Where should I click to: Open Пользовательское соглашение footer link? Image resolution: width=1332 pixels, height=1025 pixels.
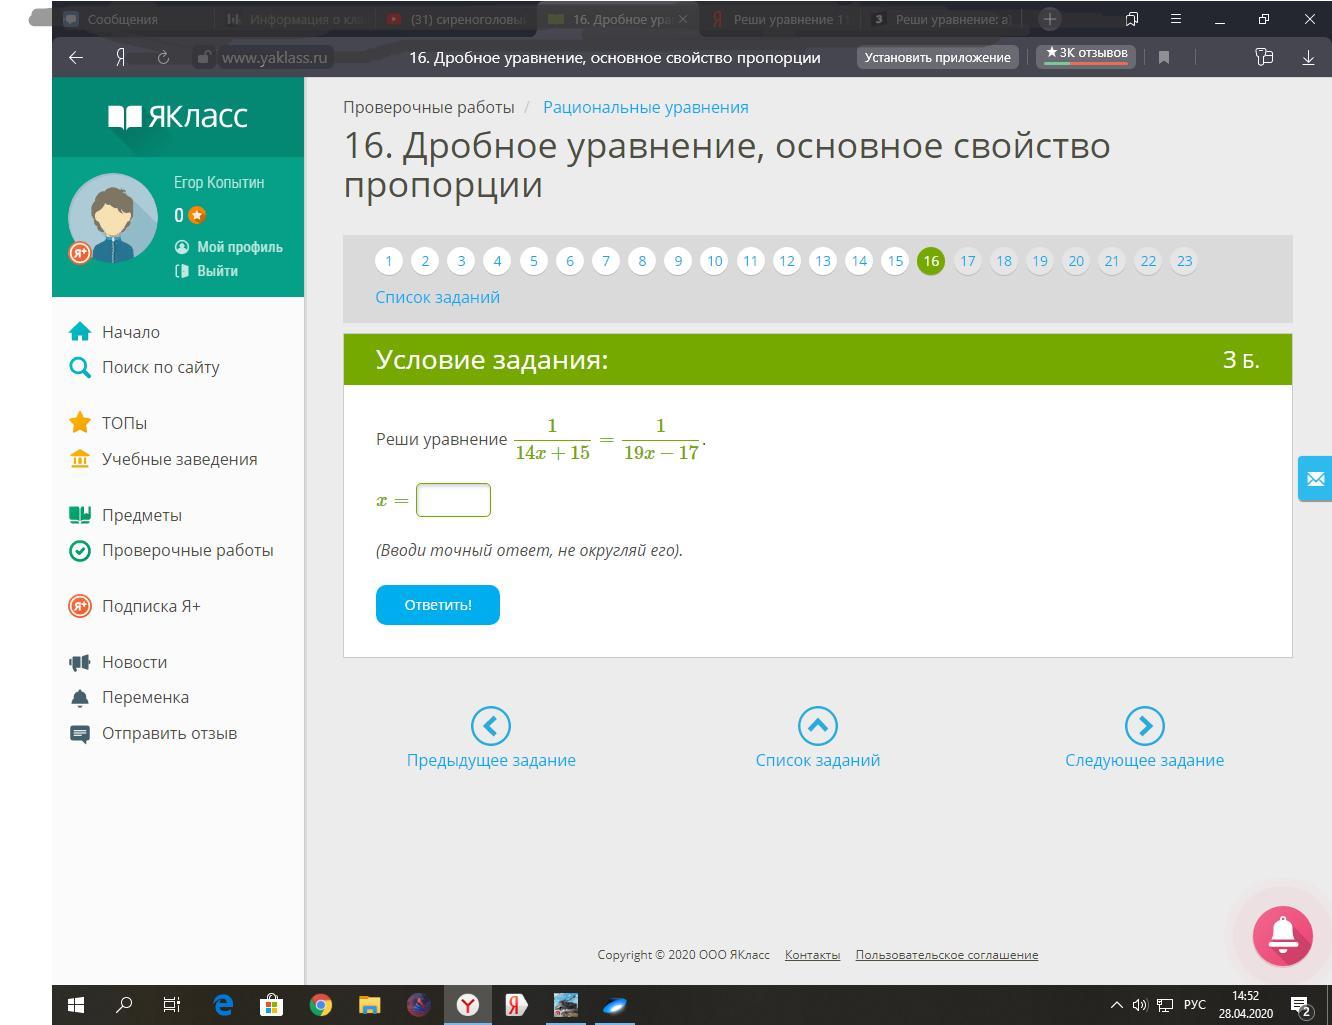947,955
